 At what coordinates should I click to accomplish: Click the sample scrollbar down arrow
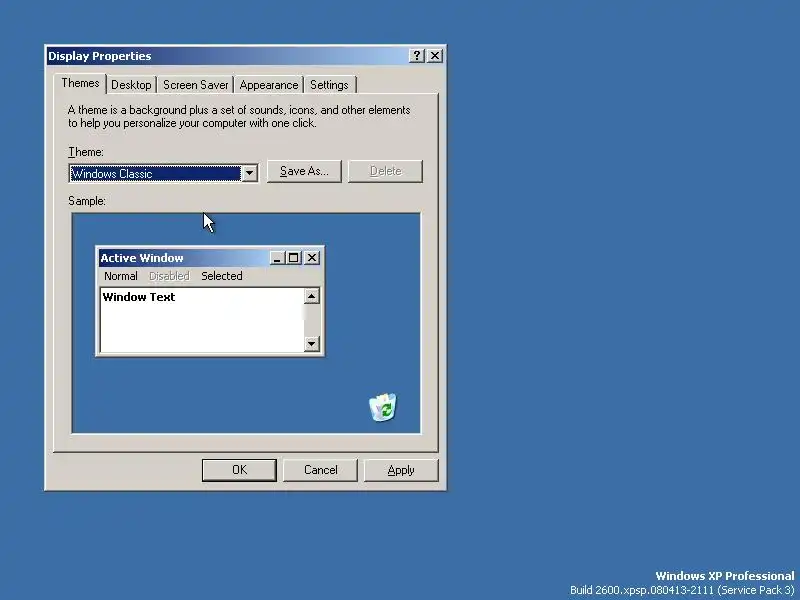tap(311, 344)
